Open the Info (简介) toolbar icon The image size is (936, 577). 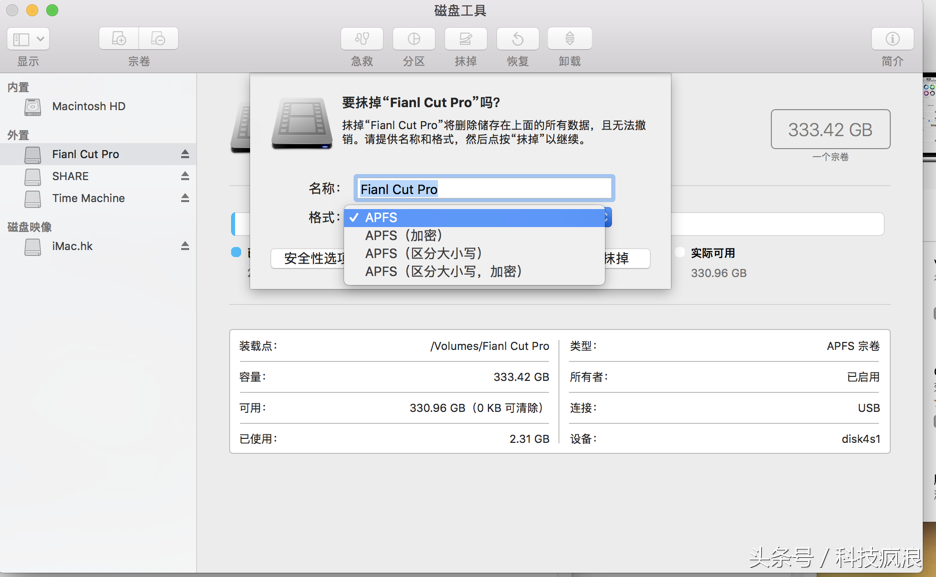coord(892,39)
